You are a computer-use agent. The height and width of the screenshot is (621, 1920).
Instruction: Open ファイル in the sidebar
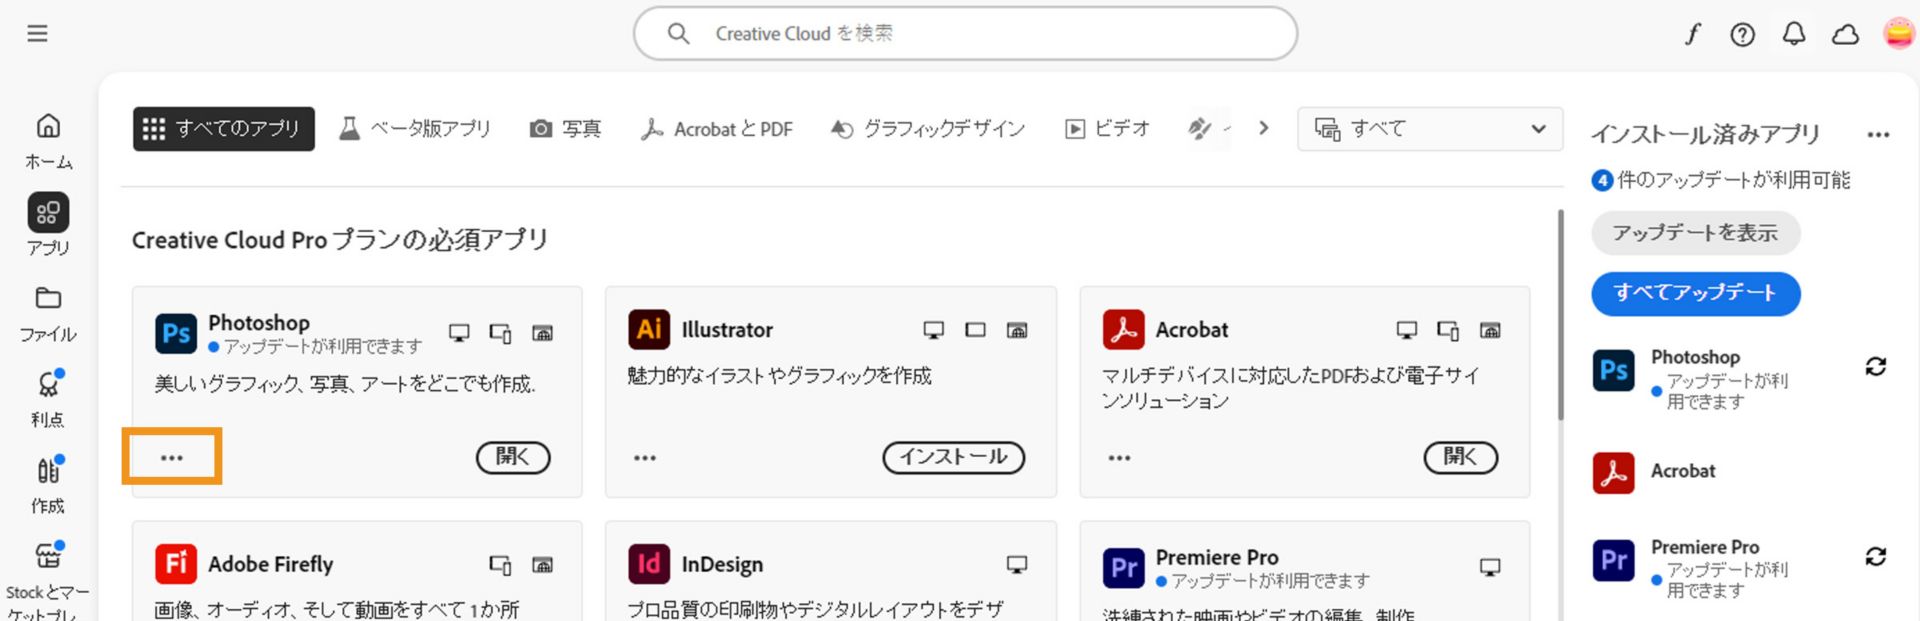48,314
